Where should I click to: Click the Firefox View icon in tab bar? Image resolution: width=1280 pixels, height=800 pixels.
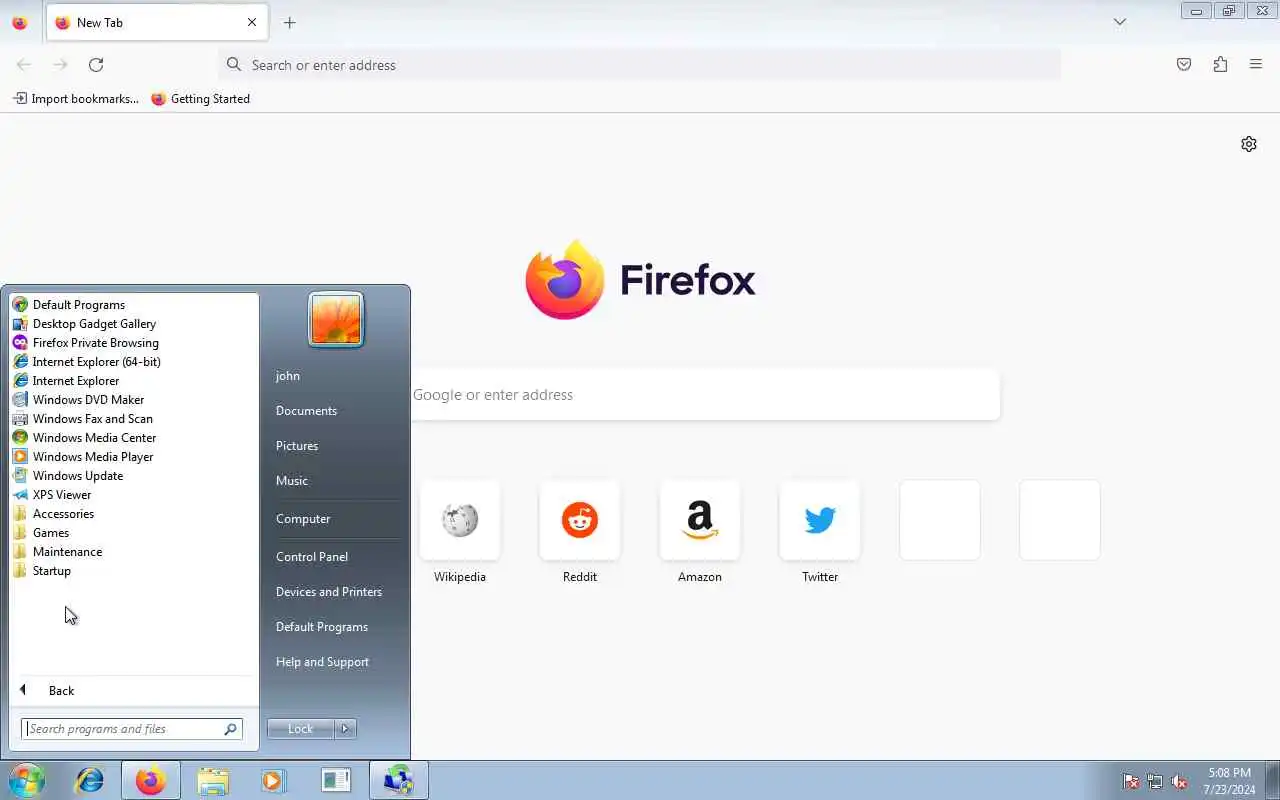(x=19, y=23)
